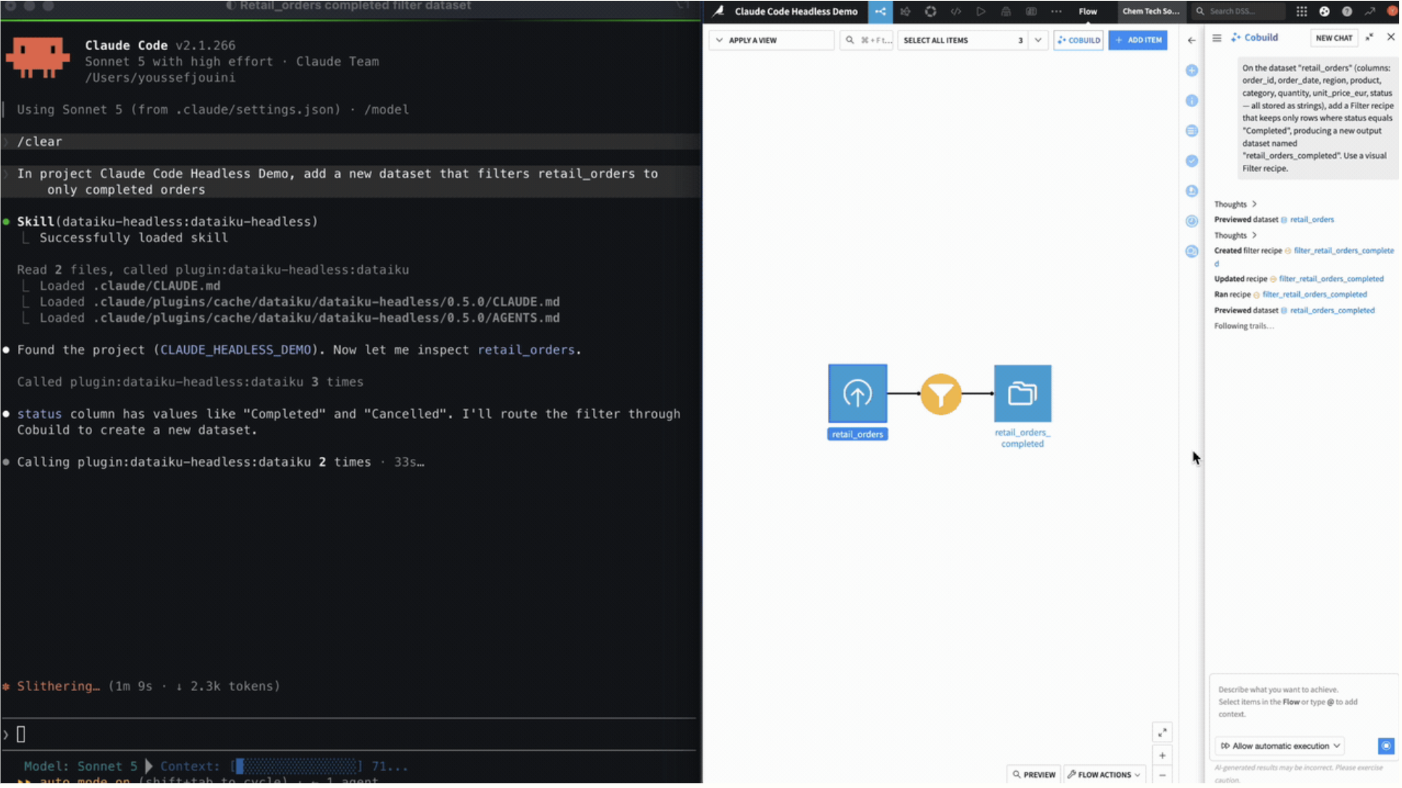Open the filter_retail_orders_completed link after Created filter recipe
The width and height of the screenshot is (1402, 788).
(x=1343, y=251)
